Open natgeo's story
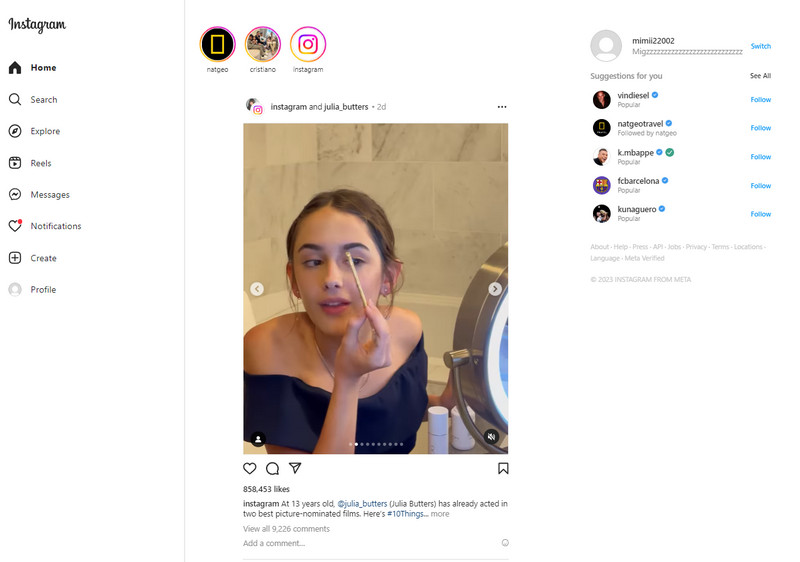The height and width of the screenshot is (562, 800). [217, 45]
